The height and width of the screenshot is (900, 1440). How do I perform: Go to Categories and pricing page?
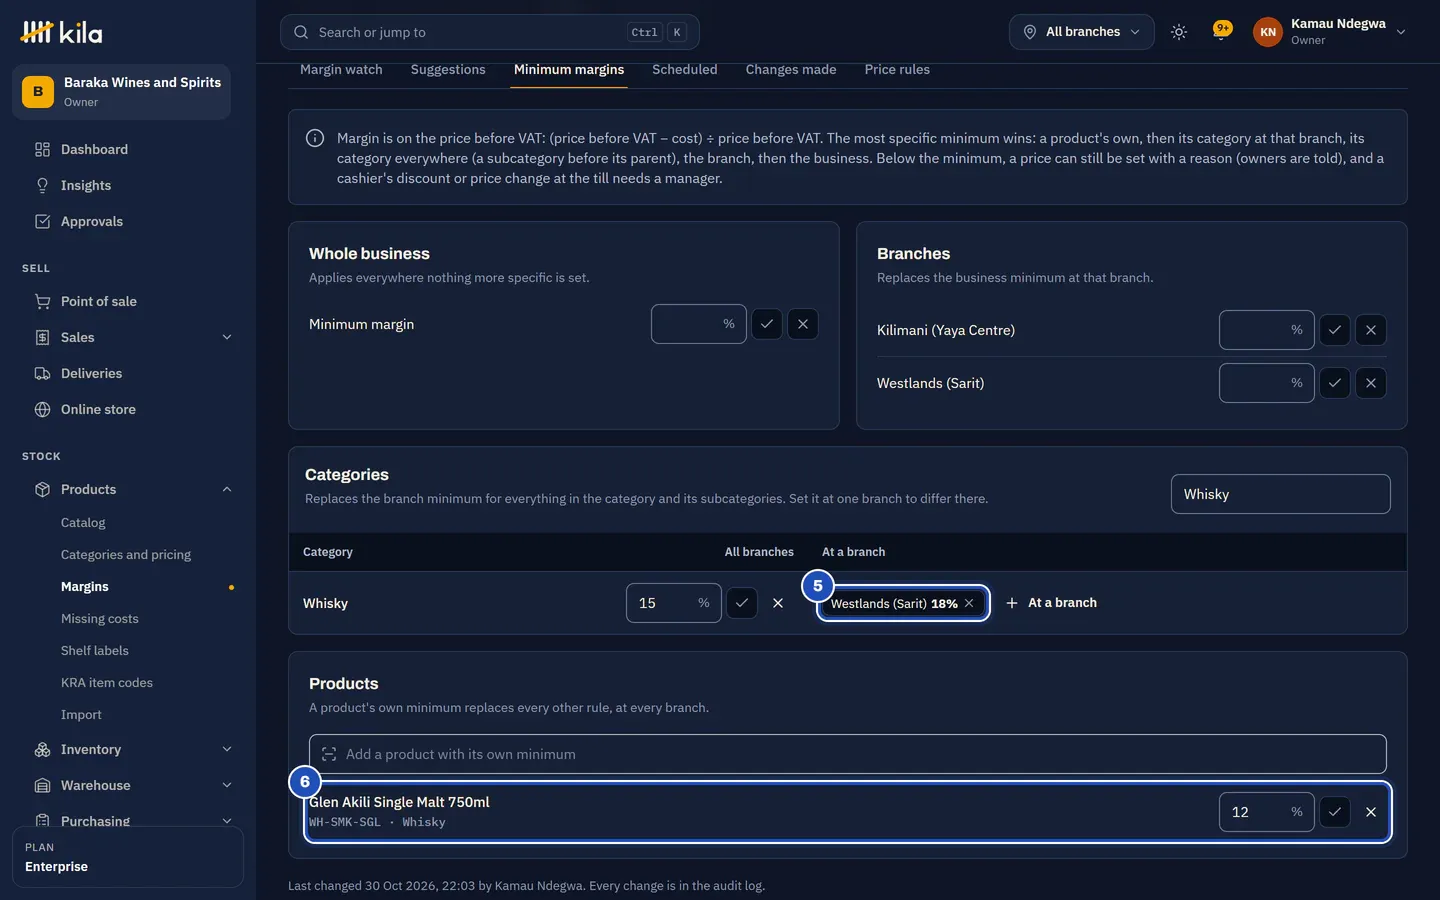point(126,554)
